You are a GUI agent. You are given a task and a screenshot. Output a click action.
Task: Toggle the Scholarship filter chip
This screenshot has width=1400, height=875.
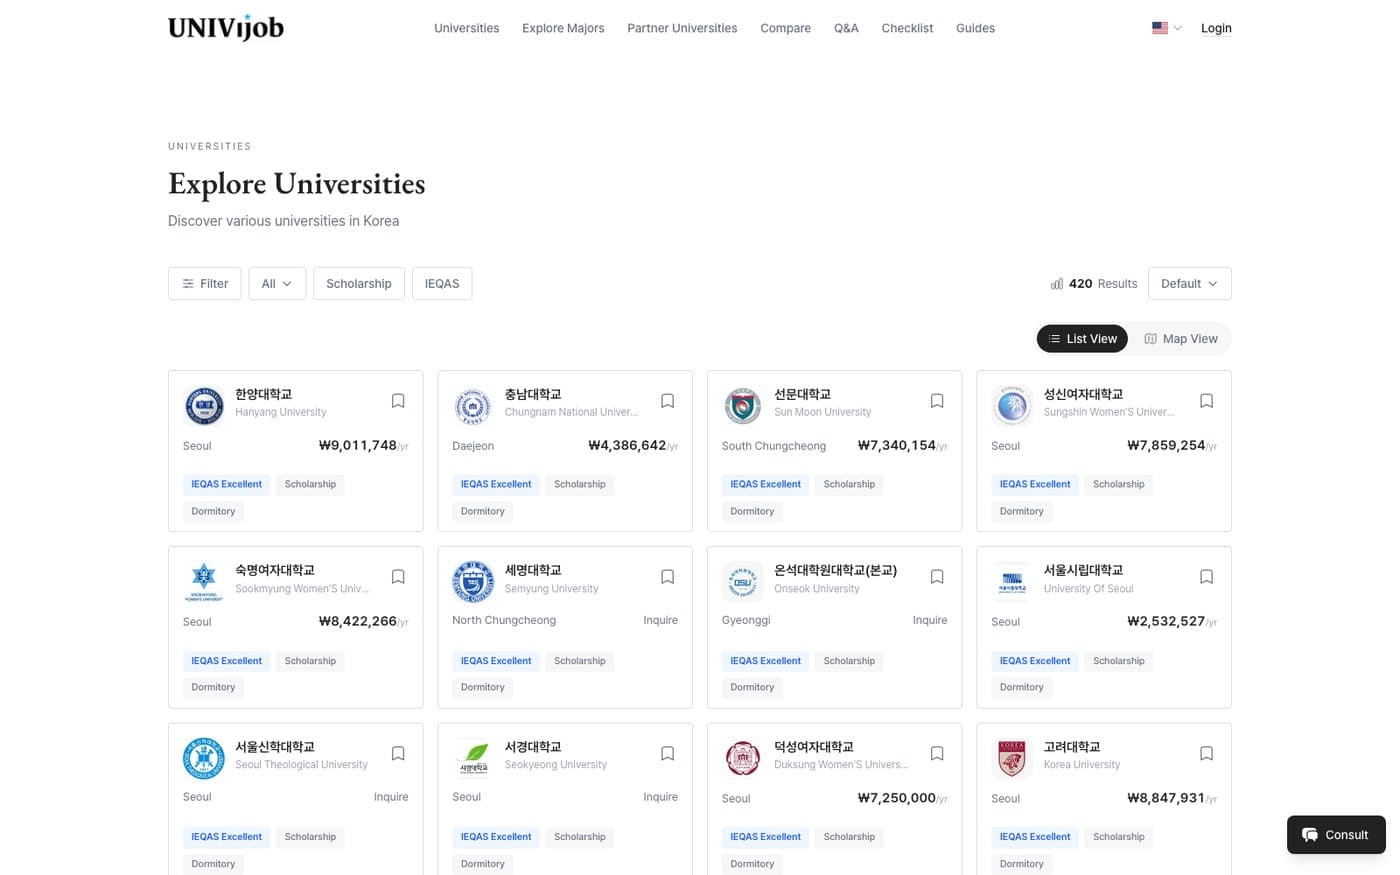pos(359,283)
